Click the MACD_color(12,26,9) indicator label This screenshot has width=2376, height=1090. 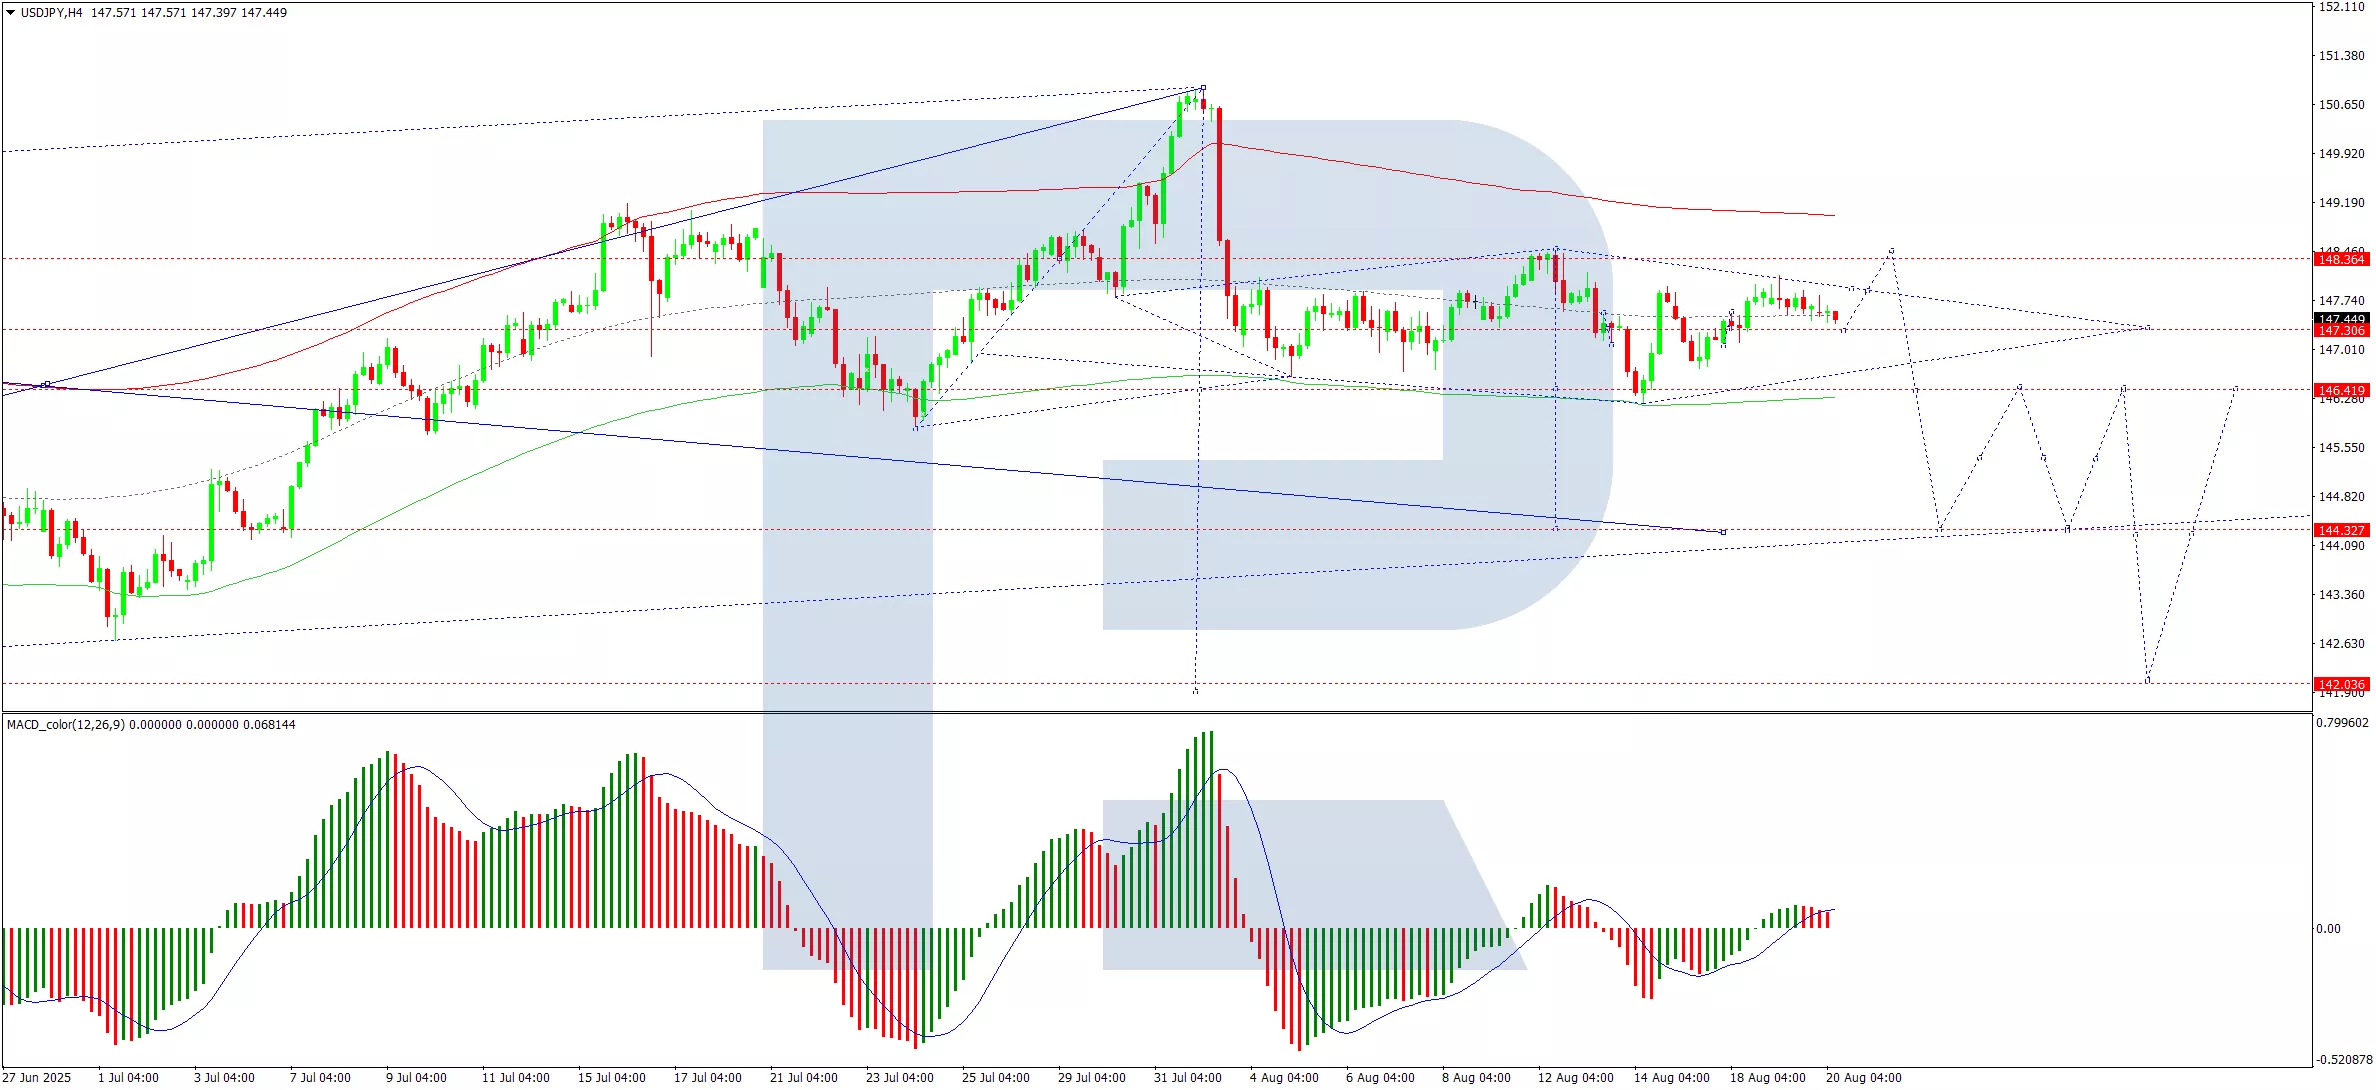(66, 725)
